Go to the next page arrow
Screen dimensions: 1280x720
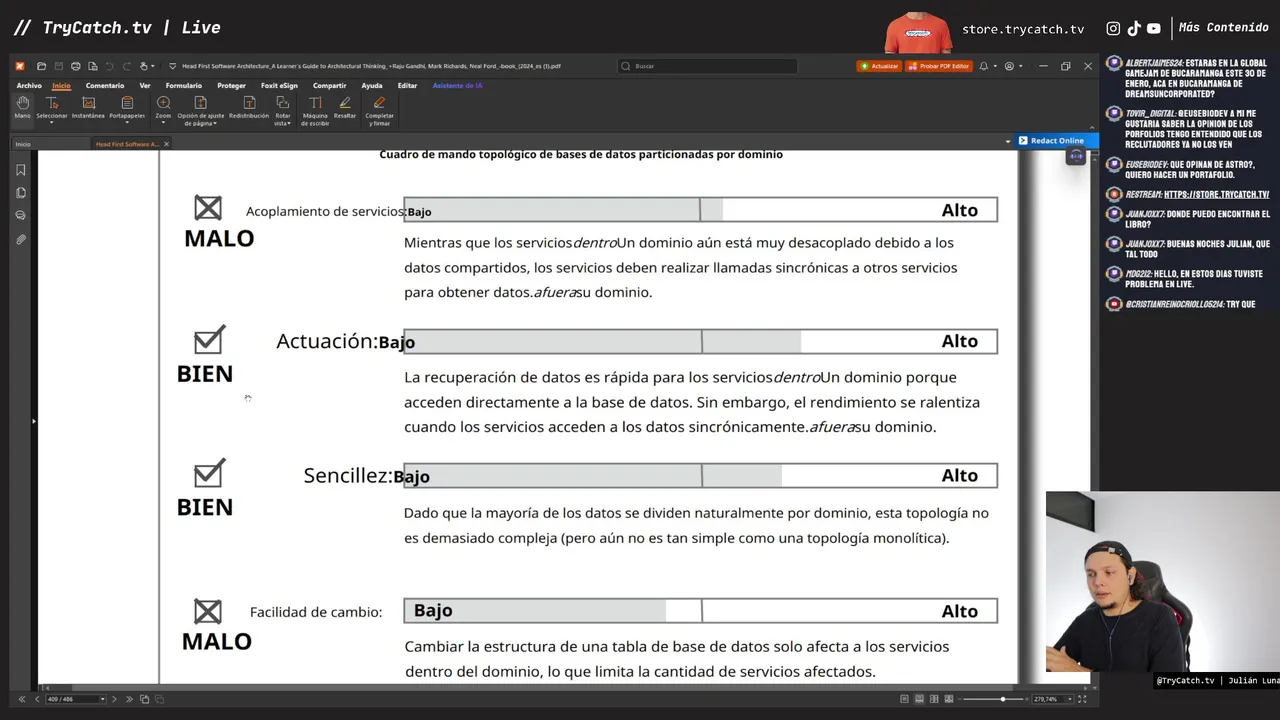(x=114, y=699)
